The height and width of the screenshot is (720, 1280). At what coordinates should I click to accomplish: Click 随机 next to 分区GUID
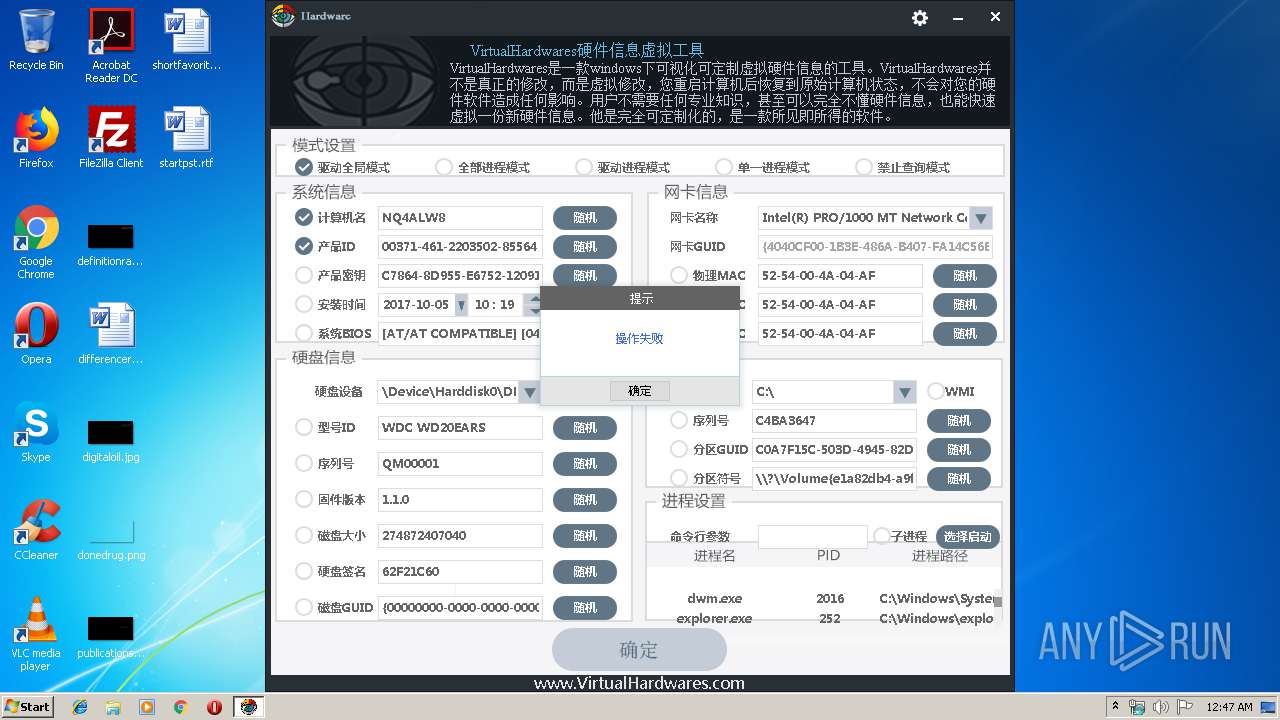point(959,450)
